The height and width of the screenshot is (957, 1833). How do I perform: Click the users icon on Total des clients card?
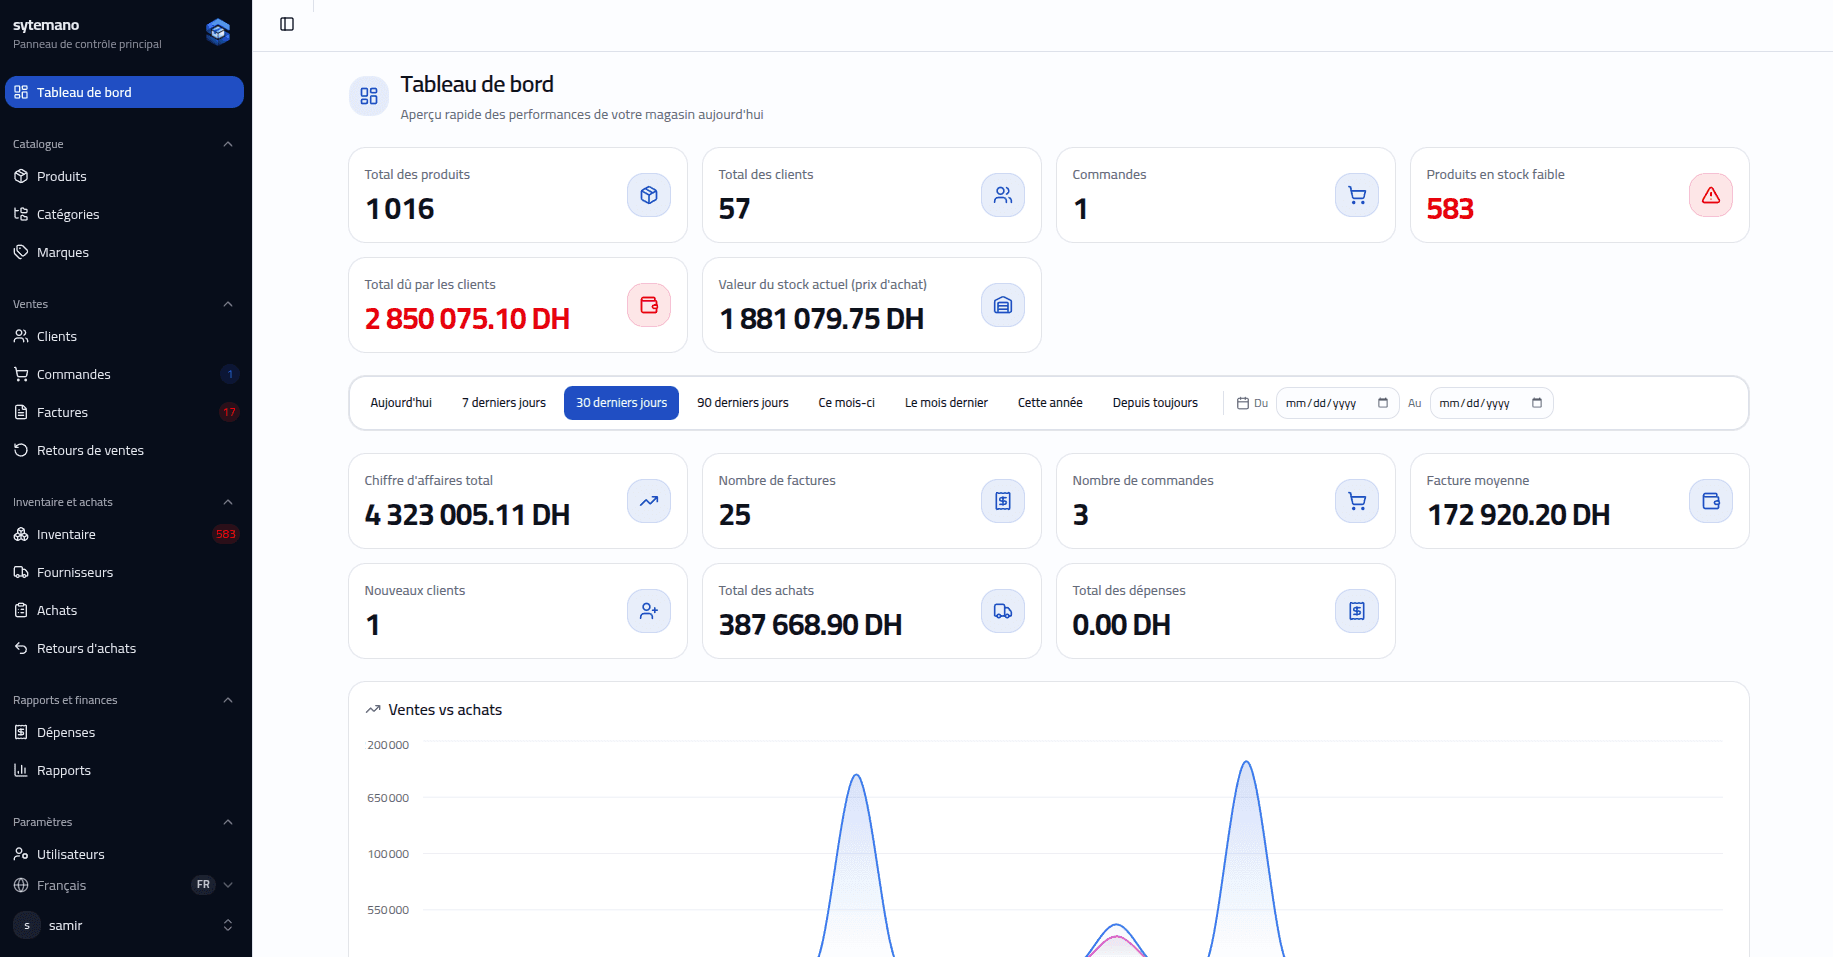(1003, 195)
